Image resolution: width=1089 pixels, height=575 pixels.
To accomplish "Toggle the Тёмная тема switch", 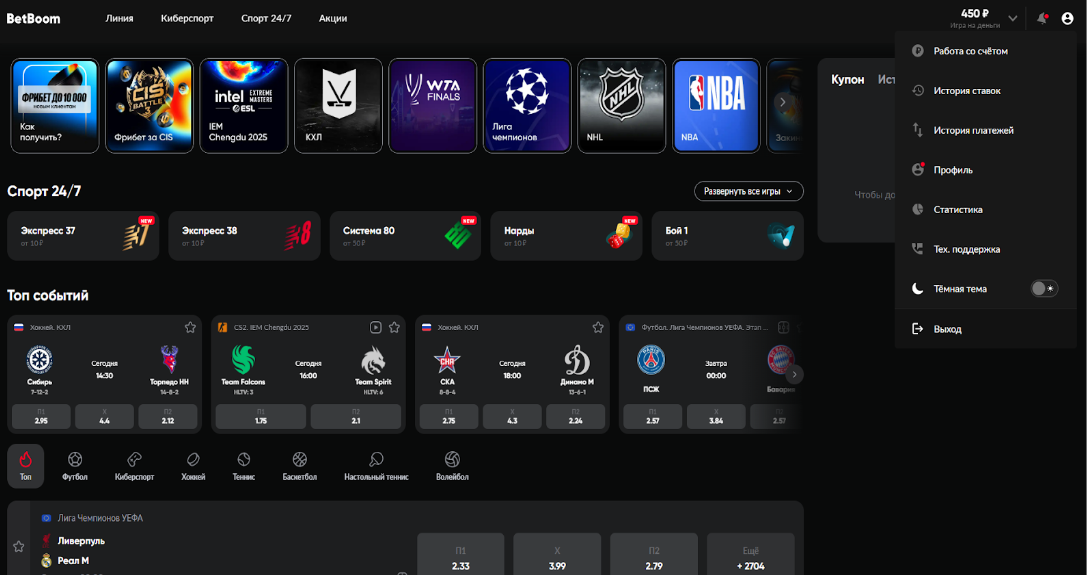I will pos(1044,289).
